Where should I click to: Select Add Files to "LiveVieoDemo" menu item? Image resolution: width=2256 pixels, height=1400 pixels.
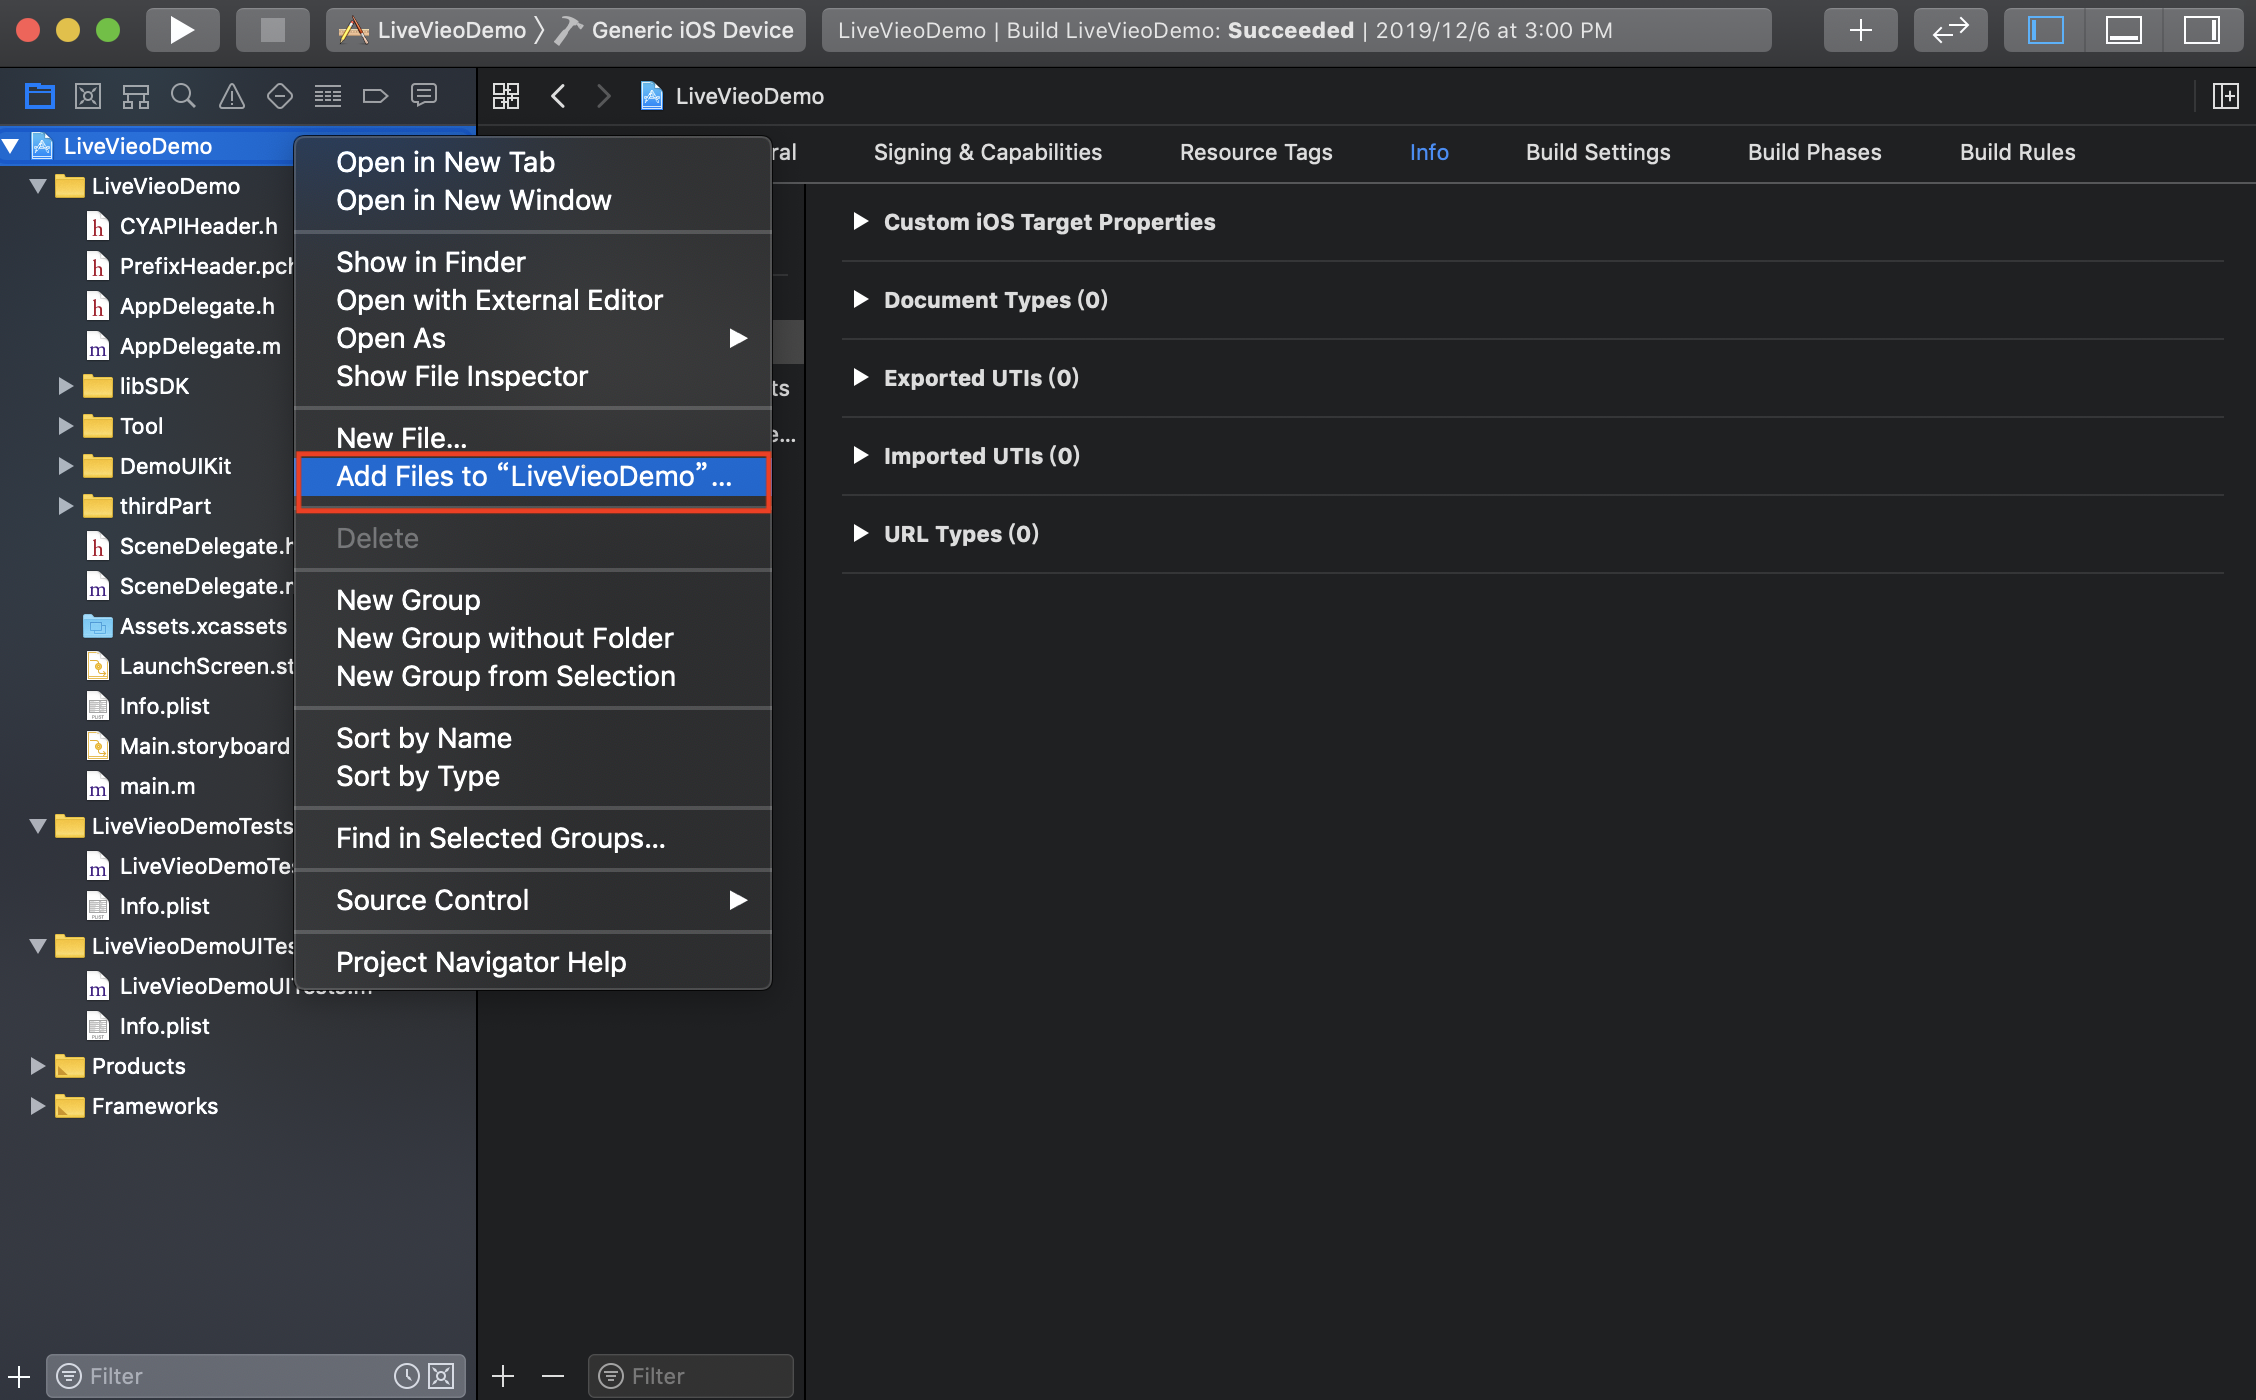coord(533,477)
